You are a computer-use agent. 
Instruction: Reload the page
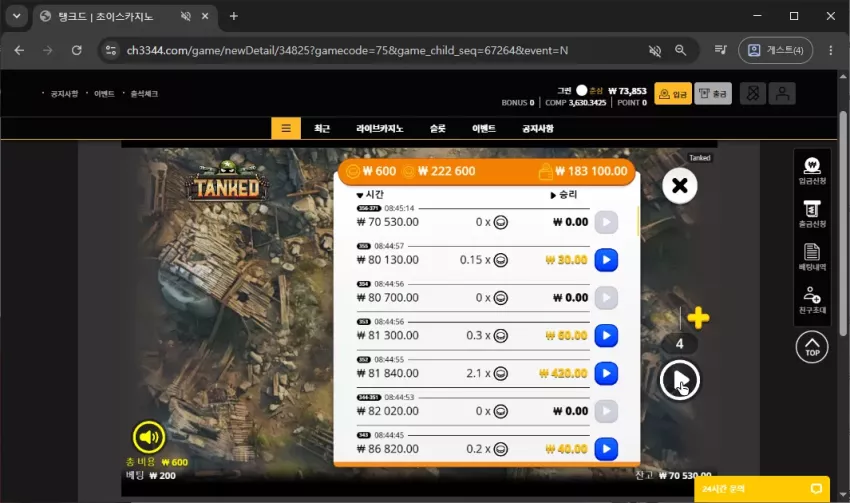[76, 50]
